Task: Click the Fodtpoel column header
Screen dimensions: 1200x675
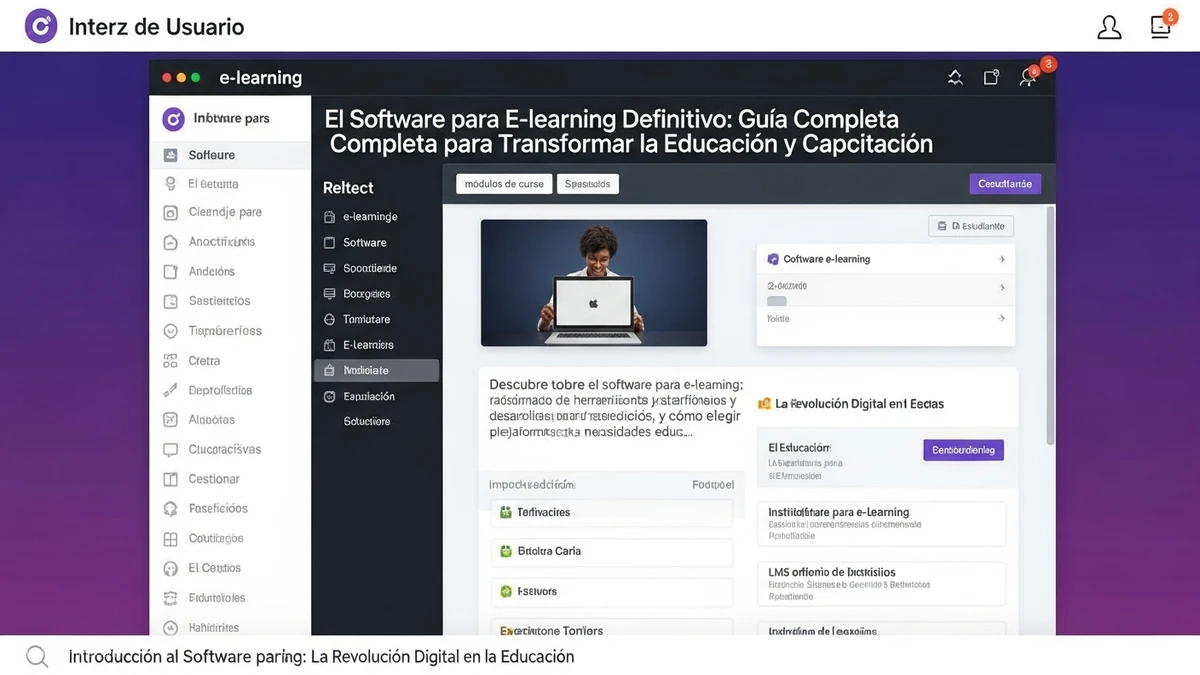Action: (713, 484)
